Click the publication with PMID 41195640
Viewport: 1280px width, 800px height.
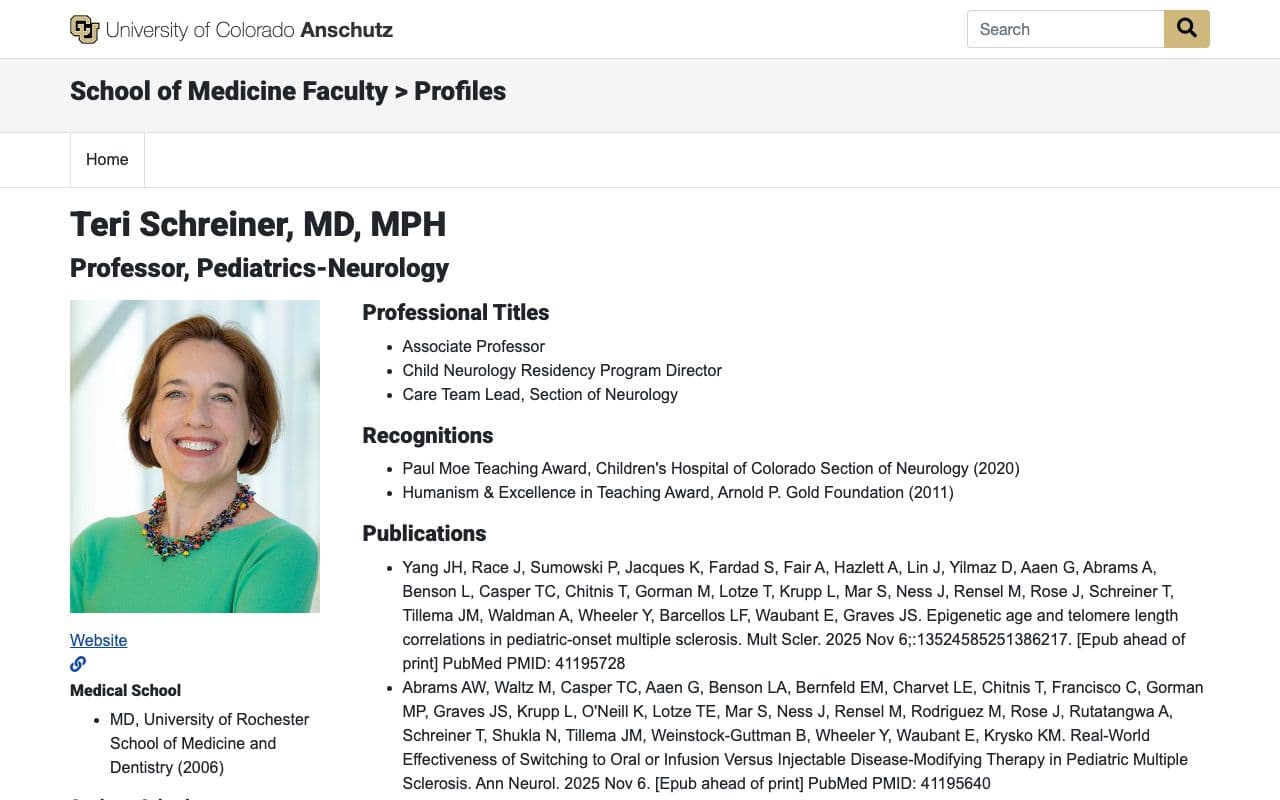[x=802, y=735]
